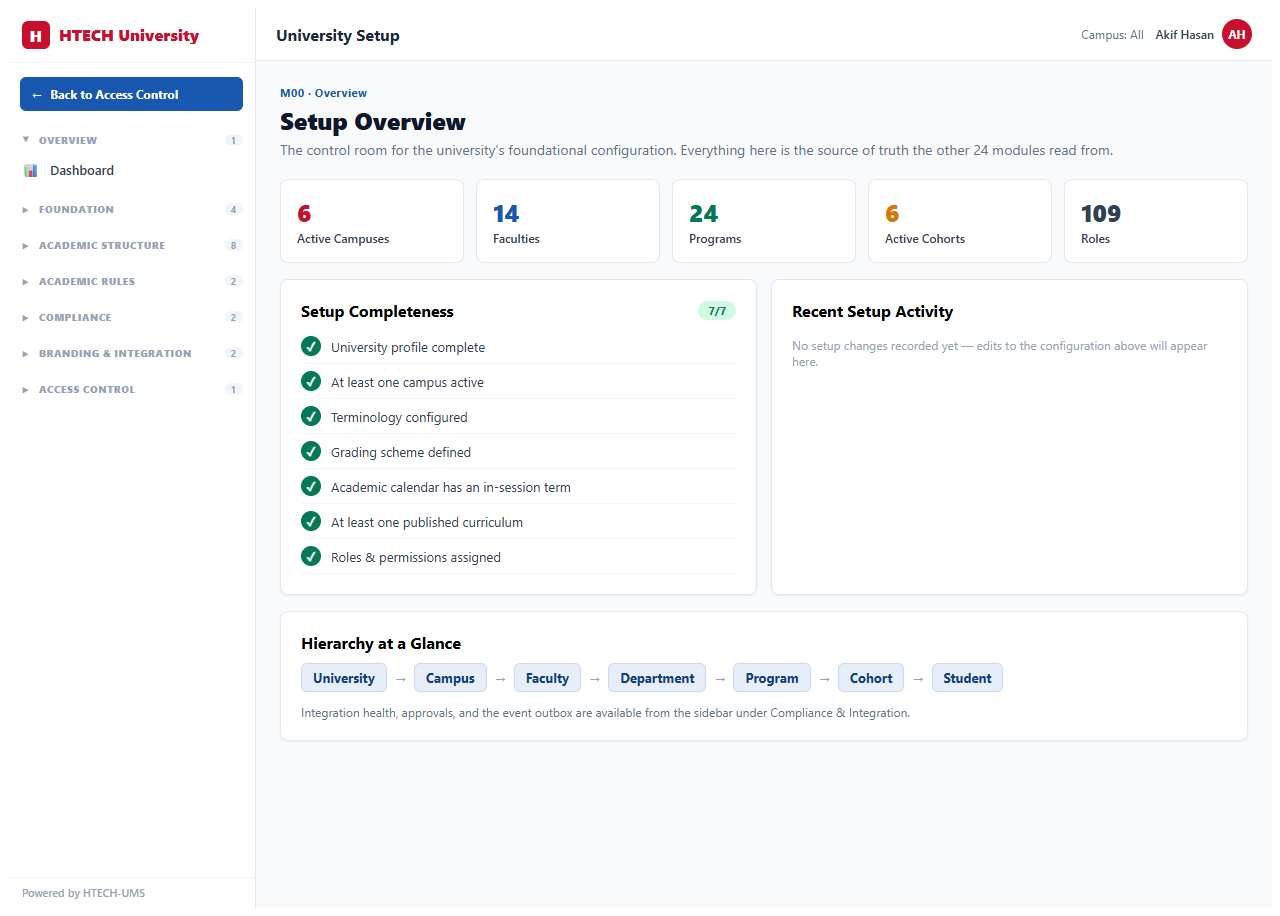
Task: Click the Campus hierarchy chip
Action: (x=450, y=678)
